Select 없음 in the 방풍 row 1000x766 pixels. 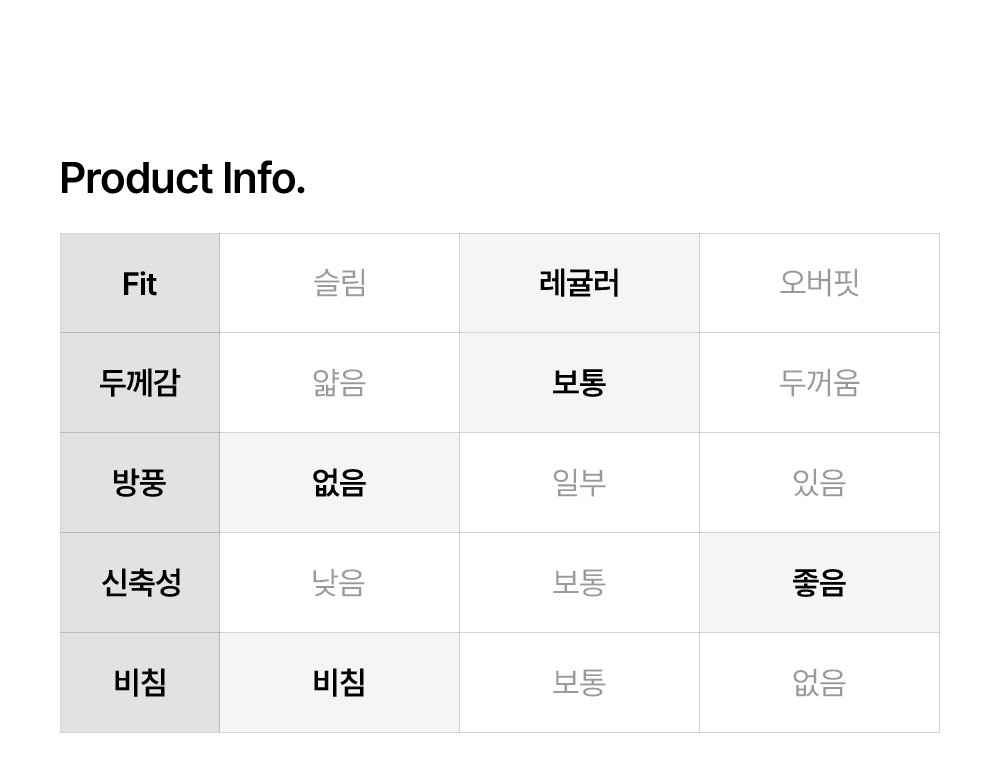(340, 483)
